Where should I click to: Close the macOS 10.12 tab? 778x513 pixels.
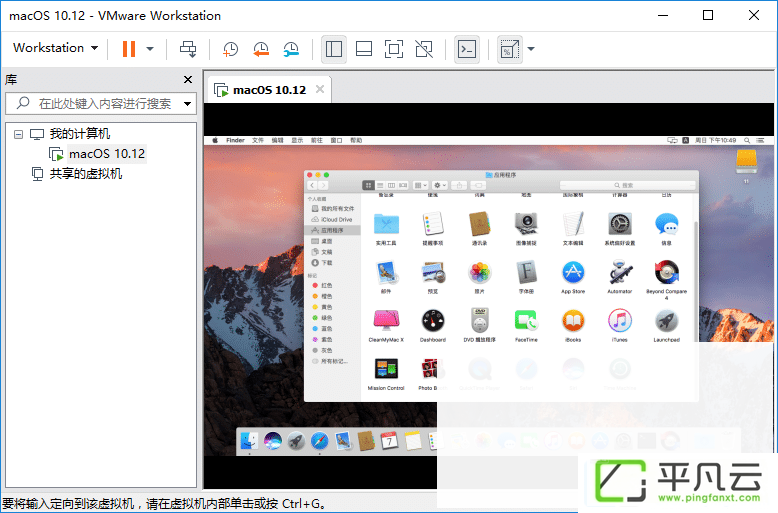(x=320, y=89)
